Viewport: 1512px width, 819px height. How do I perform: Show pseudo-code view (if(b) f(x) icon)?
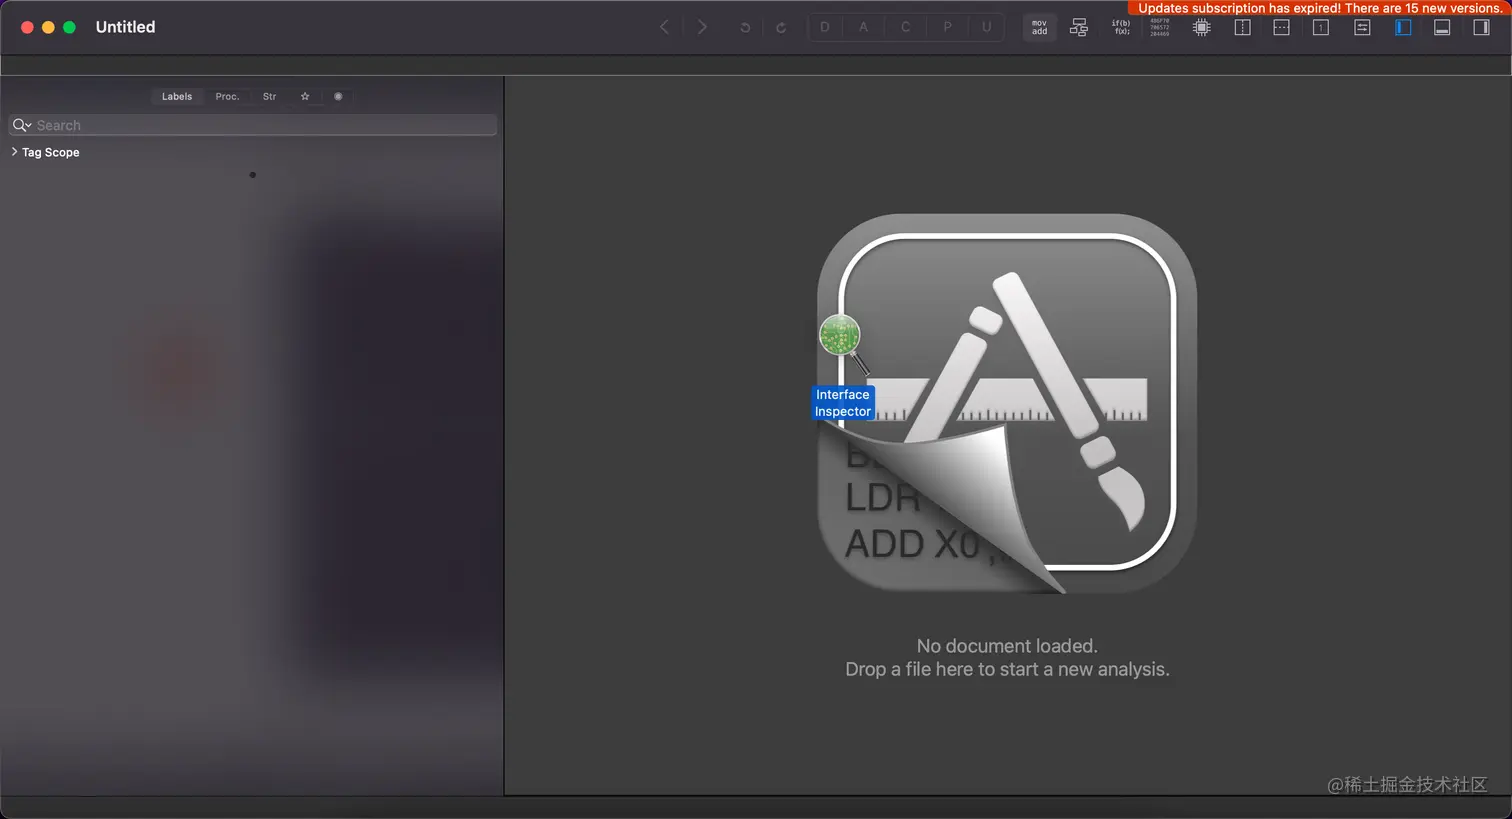1121,27
